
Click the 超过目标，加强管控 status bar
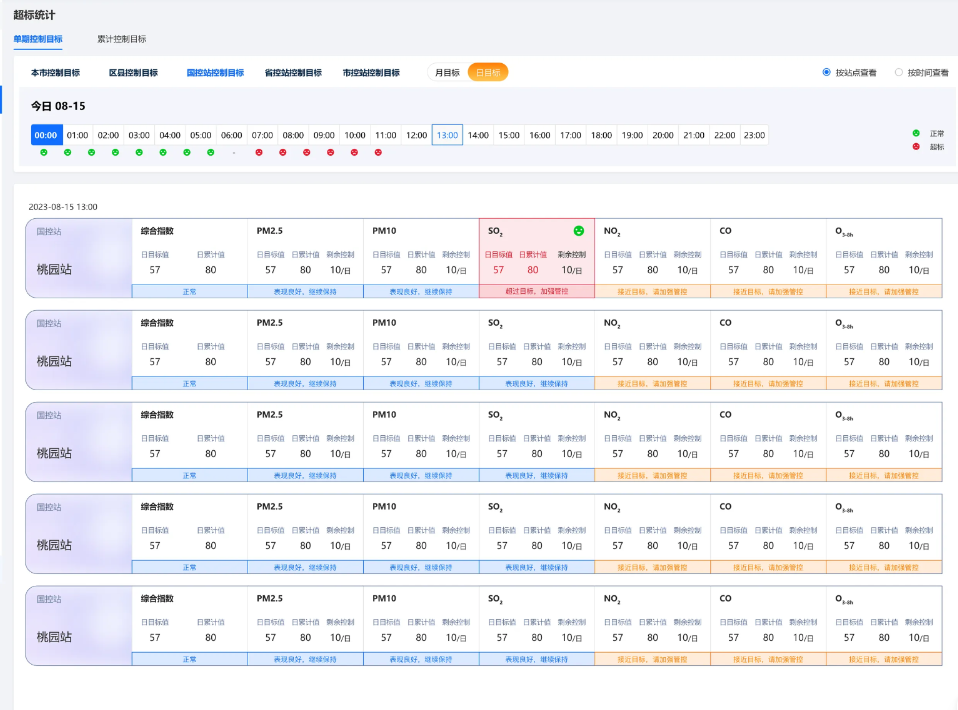point(537,291)
